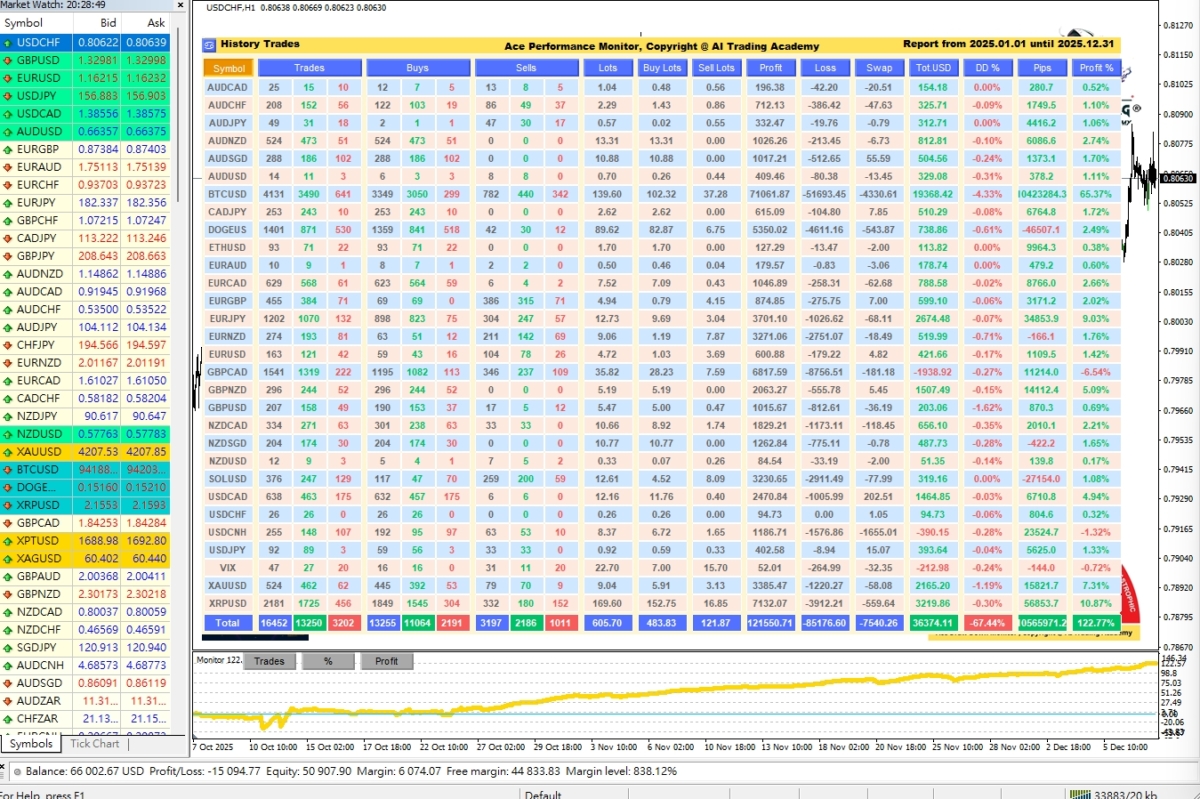The image size is (1200, 799).
Task: Click the orange Symbol header in History Trades
Action: point(228,68)
